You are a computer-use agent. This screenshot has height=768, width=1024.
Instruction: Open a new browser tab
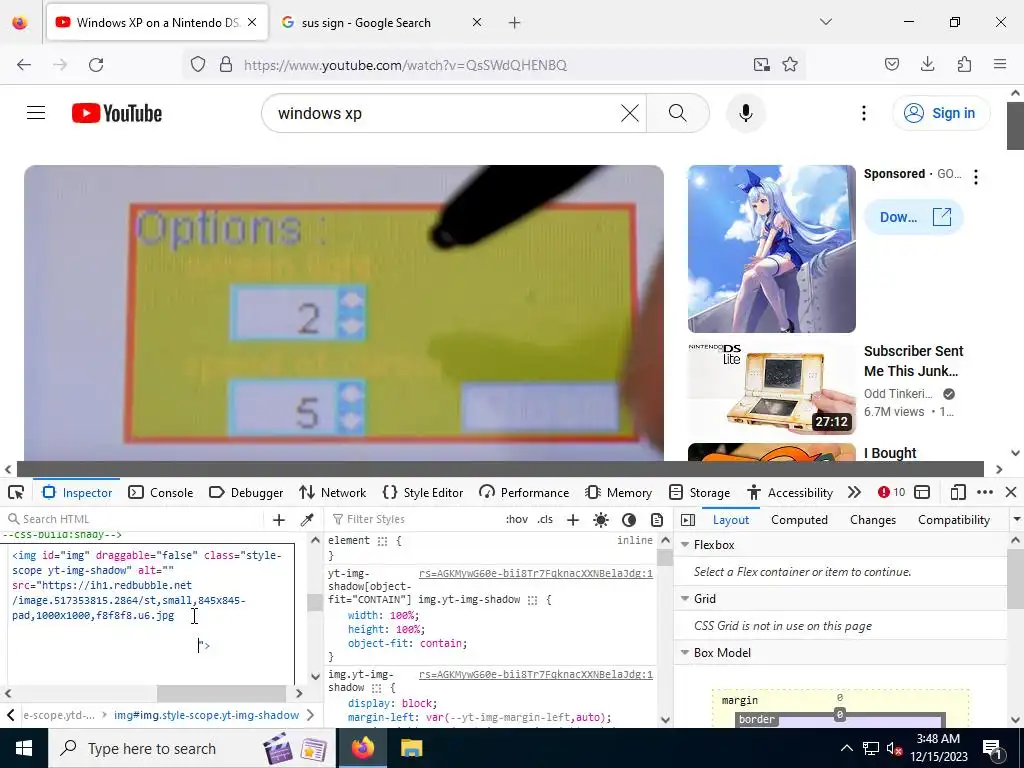515,23
